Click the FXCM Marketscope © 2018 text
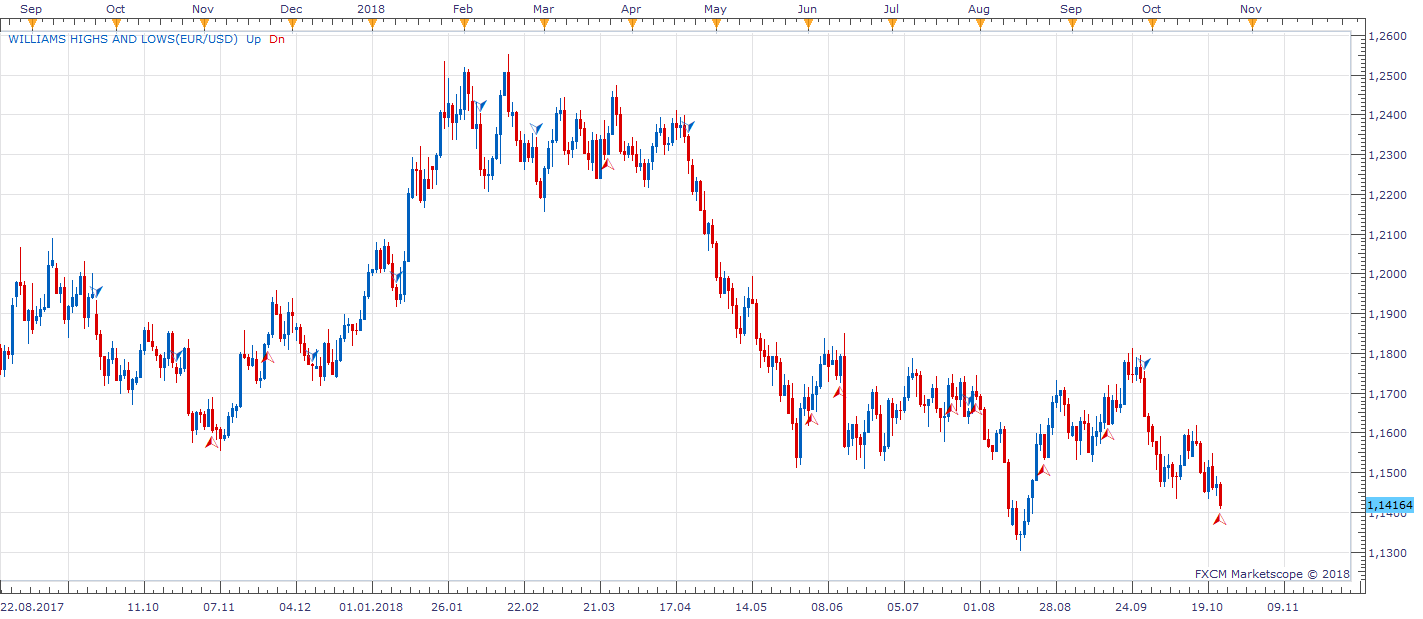The width and height of the screenshot is (1423, 619). 1272,574
